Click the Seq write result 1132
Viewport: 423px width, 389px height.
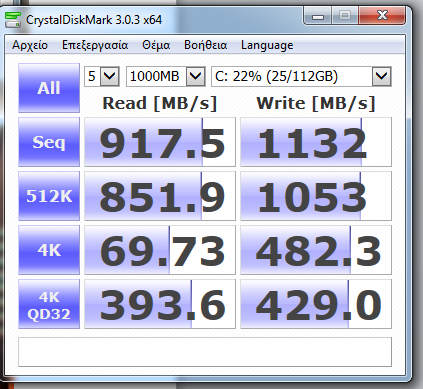(x=316, y=142)
